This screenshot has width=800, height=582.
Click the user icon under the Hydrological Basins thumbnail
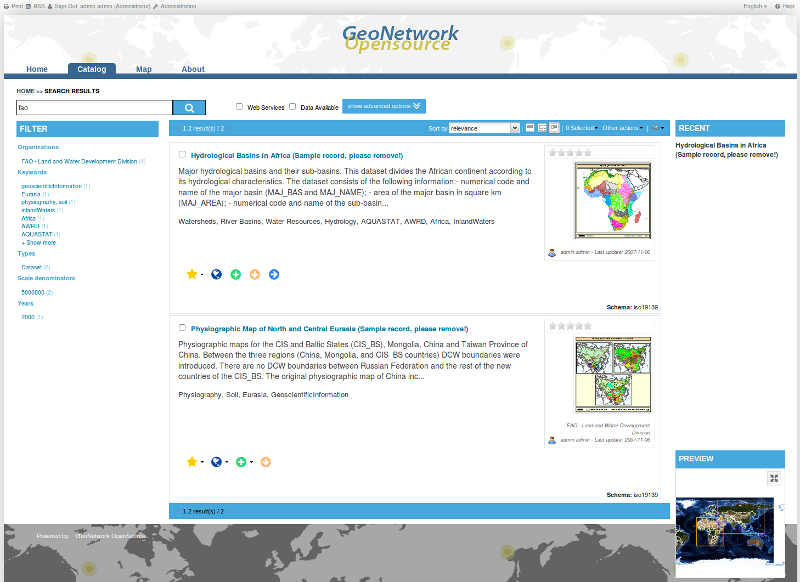coord(552,252)
